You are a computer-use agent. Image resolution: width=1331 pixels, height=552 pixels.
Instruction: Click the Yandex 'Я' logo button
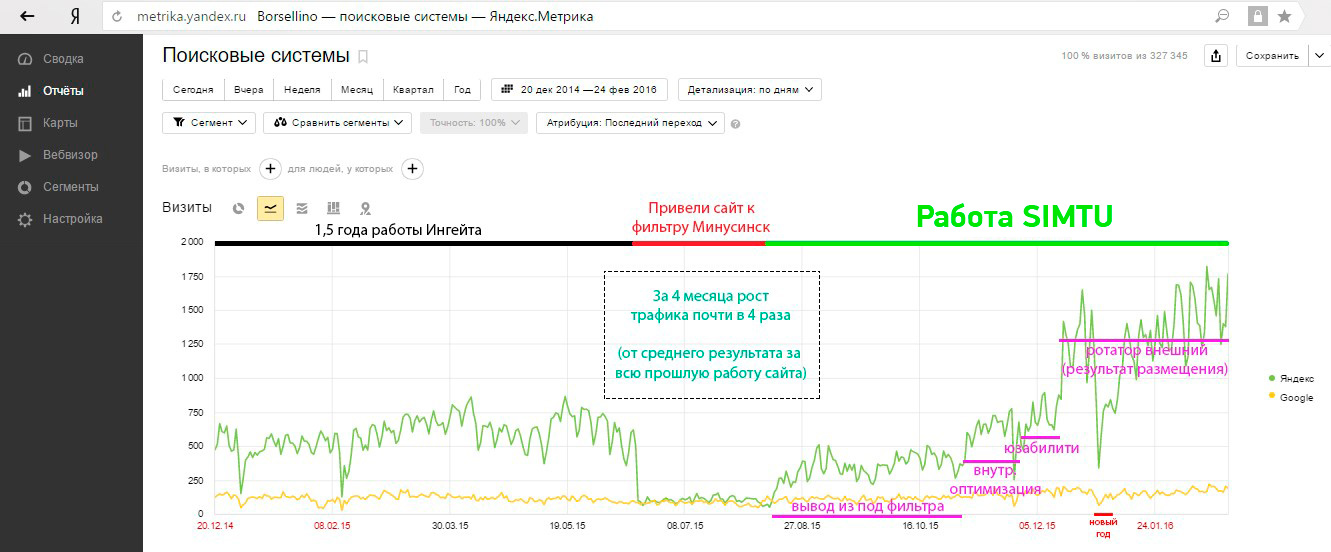coord(76,17)
